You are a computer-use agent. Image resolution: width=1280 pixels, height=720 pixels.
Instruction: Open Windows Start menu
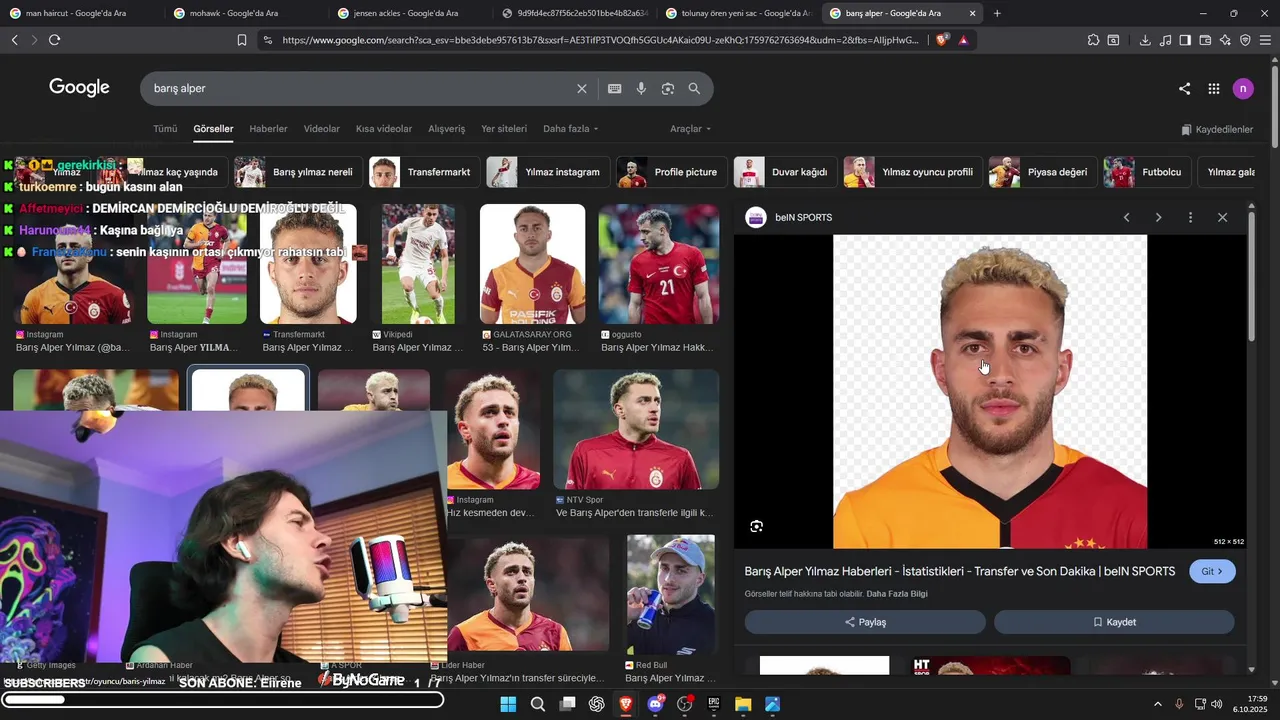(508, 704)
